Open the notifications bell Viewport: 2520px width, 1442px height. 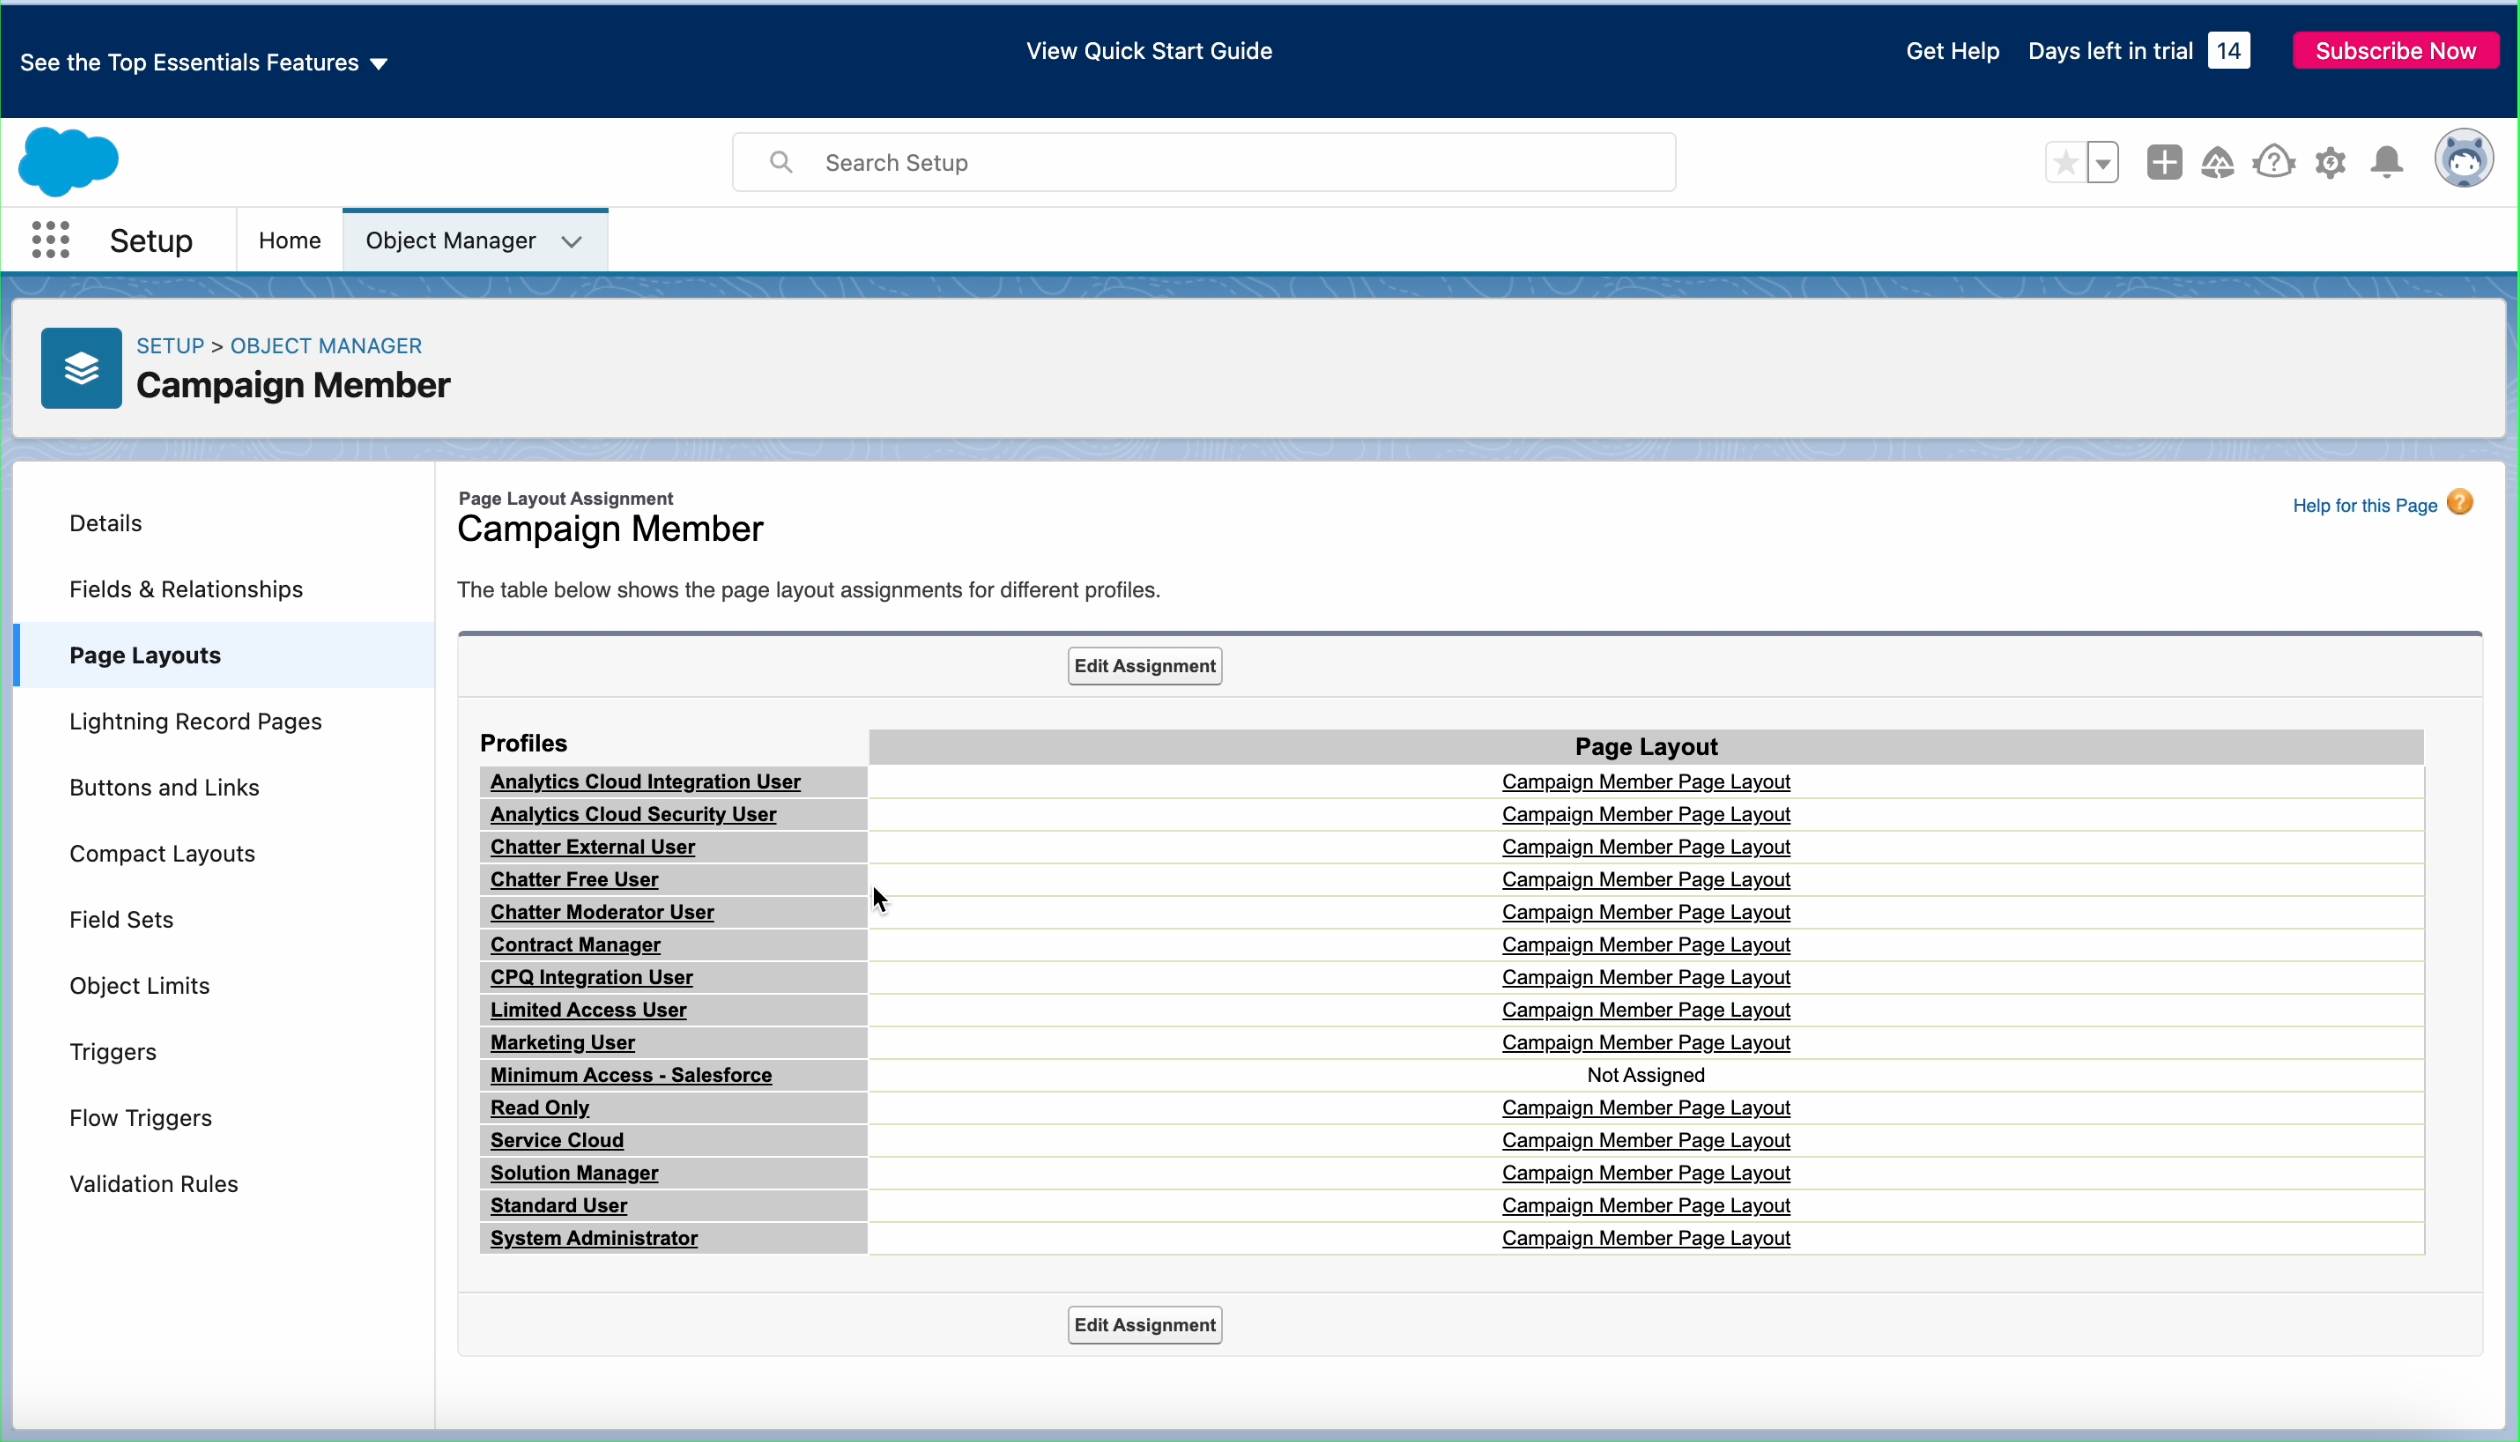point(2387,162)
